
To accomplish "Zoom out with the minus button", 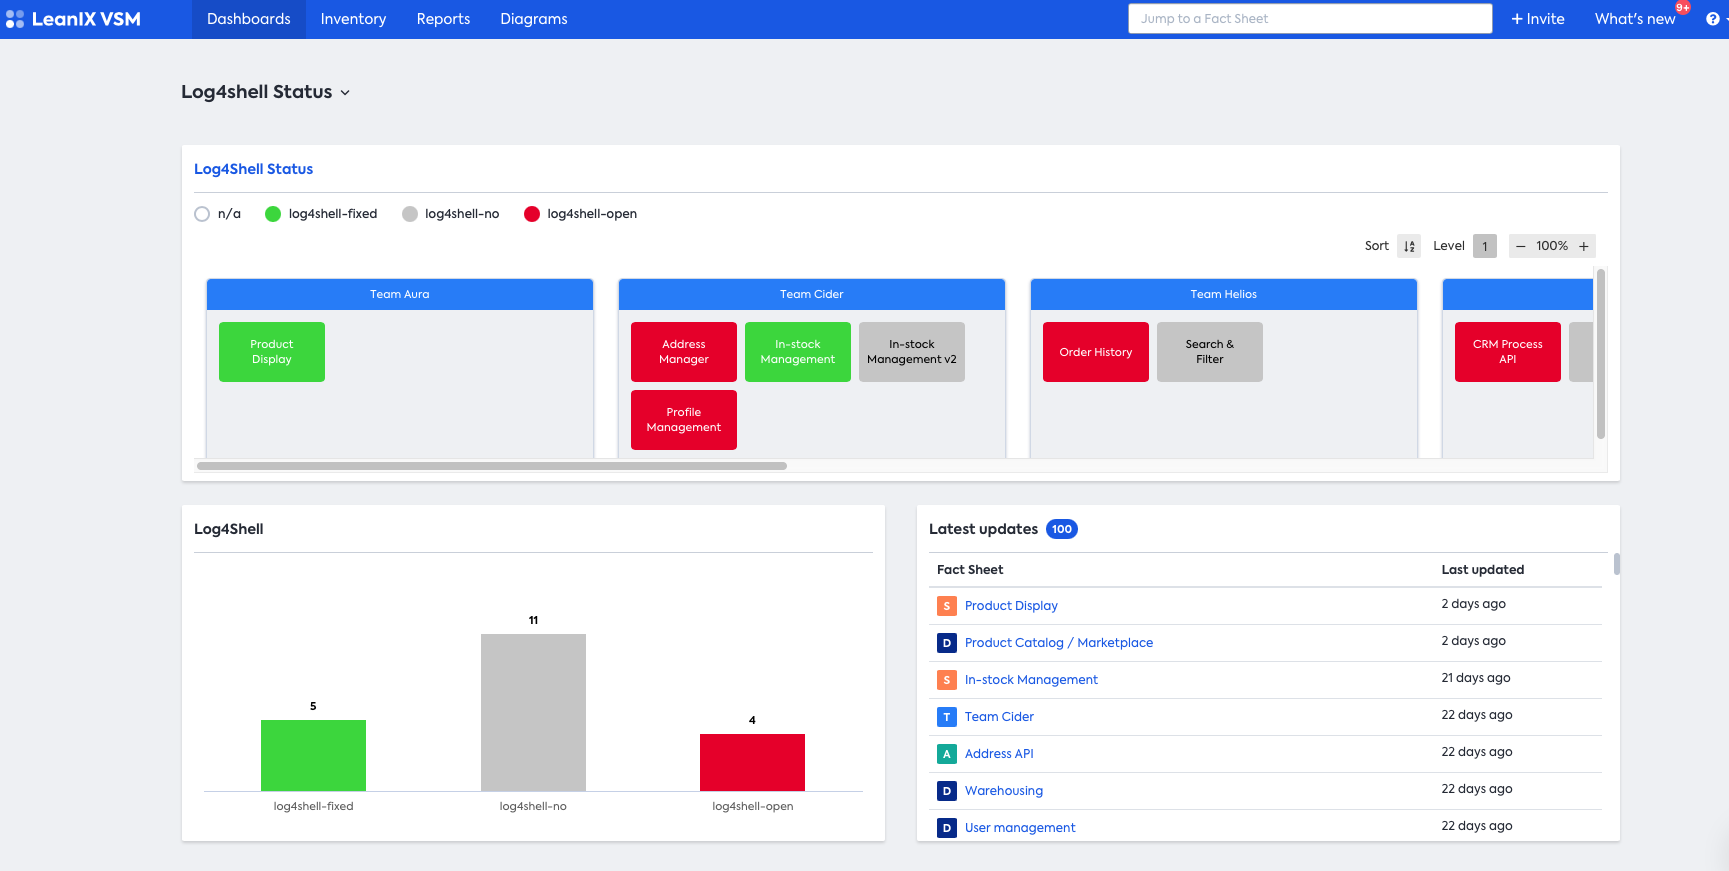I will (x=1521, y=246).
